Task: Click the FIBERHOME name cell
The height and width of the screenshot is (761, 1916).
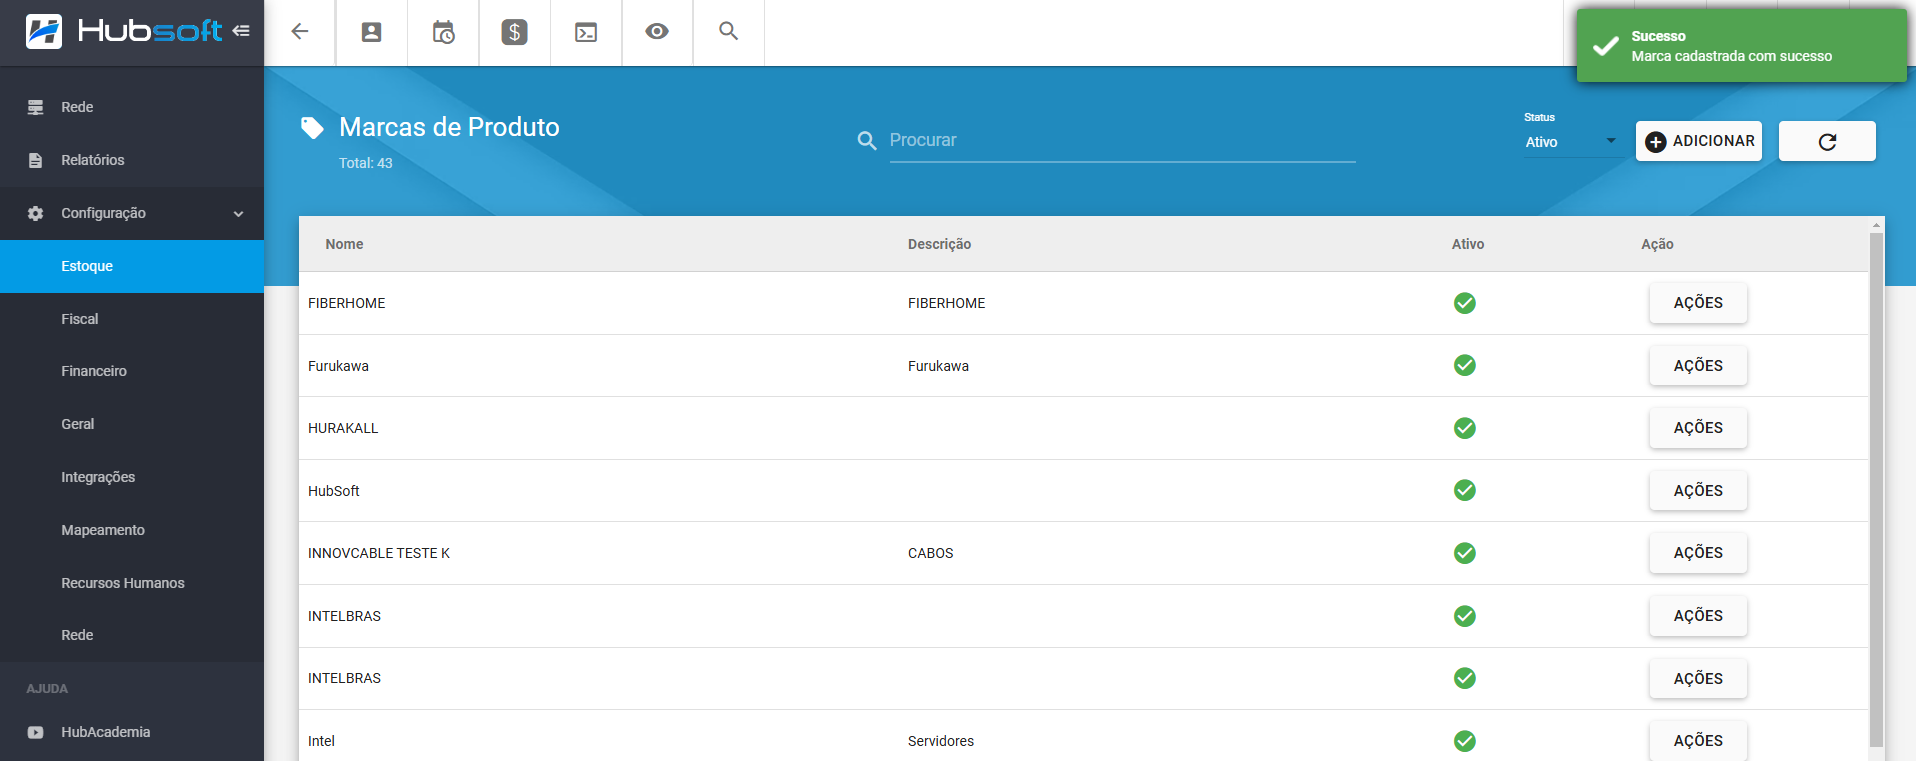Action: 346,303
